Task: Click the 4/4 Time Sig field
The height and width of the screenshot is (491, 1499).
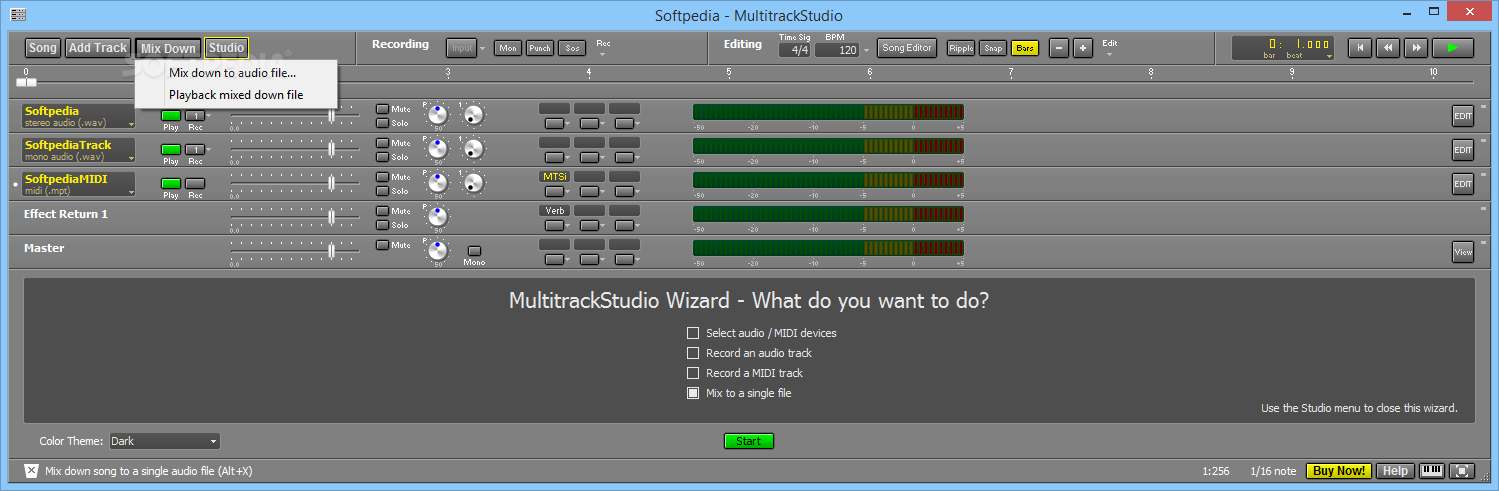Action: (x=796, y=50)
